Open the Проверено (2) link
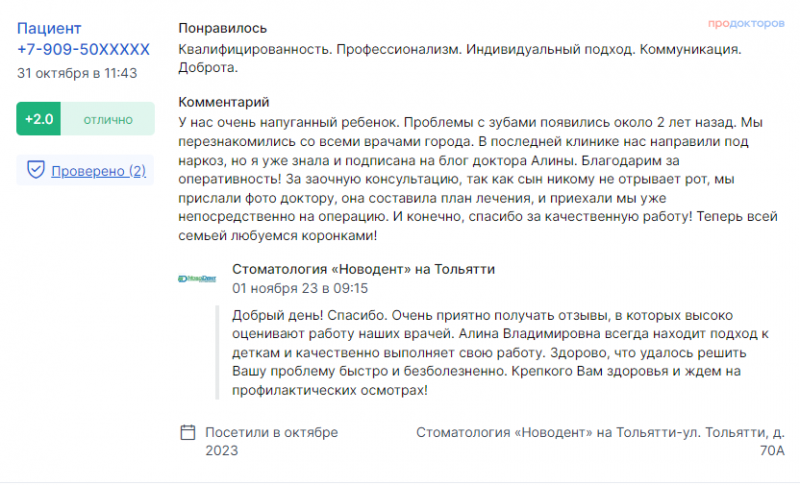This screenshot has height=485, width=800. pyautogui.click(x=98, y=171)
